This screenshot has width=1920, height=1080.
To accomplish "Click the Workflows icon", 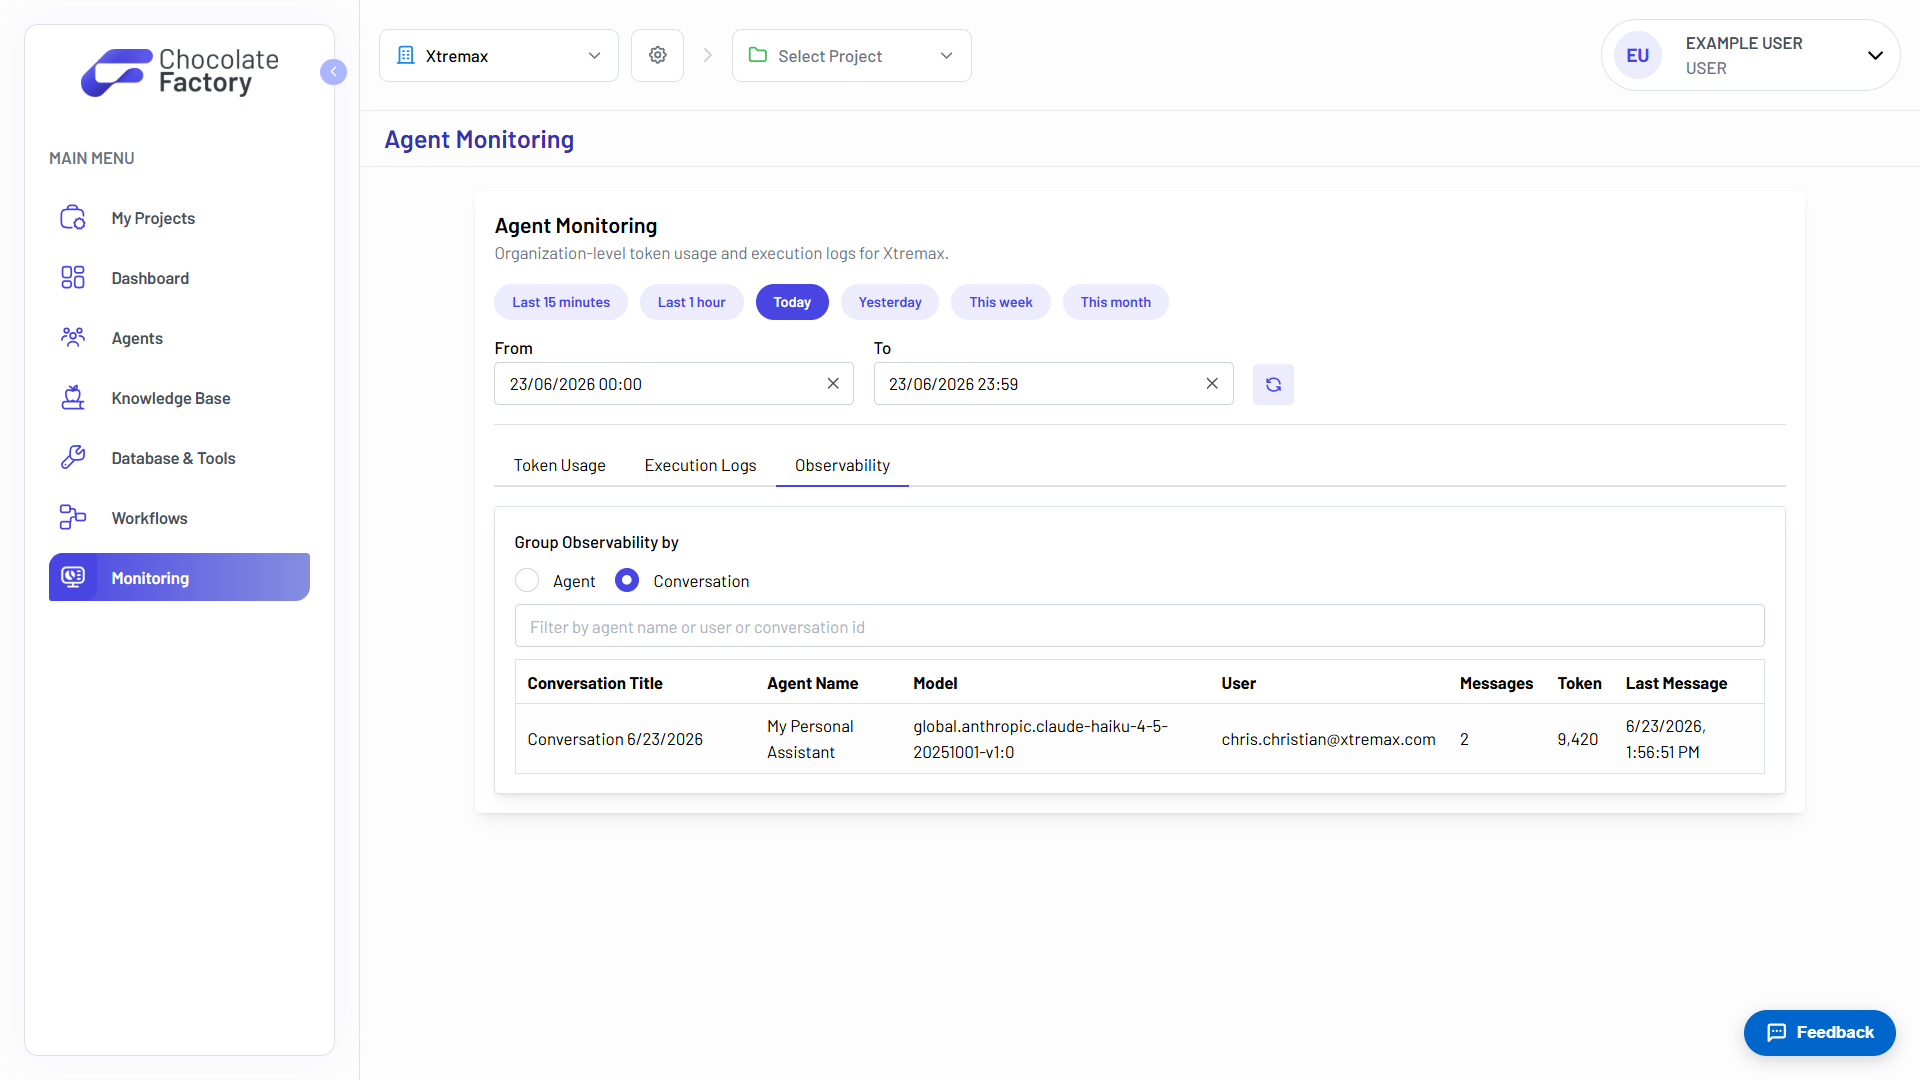I will click(x=73, y=518).
